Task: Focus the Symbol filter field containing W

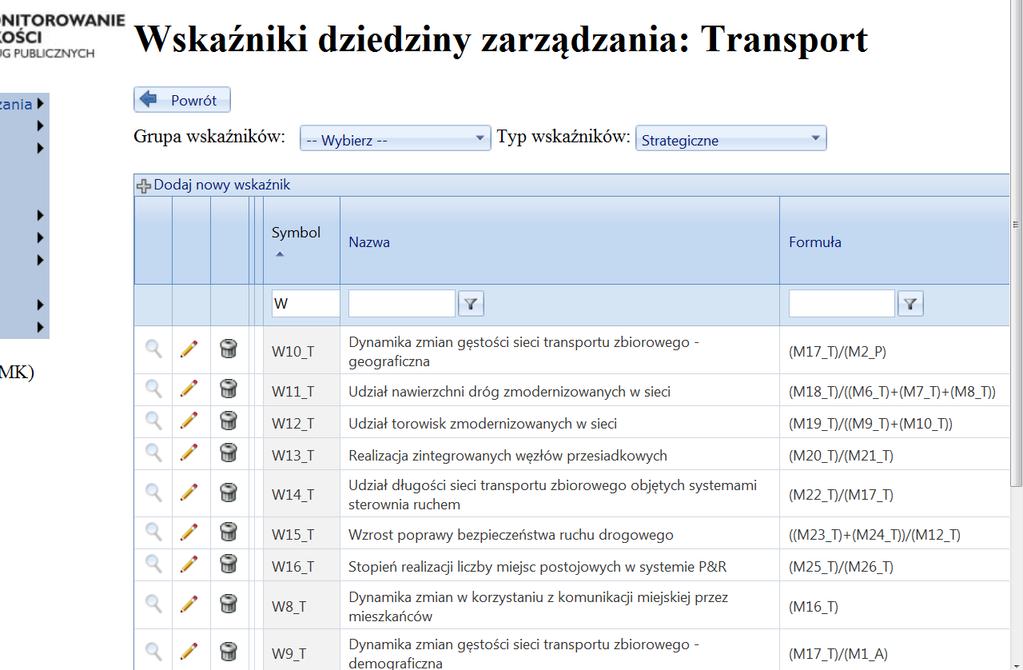Action: coord(305,303)
